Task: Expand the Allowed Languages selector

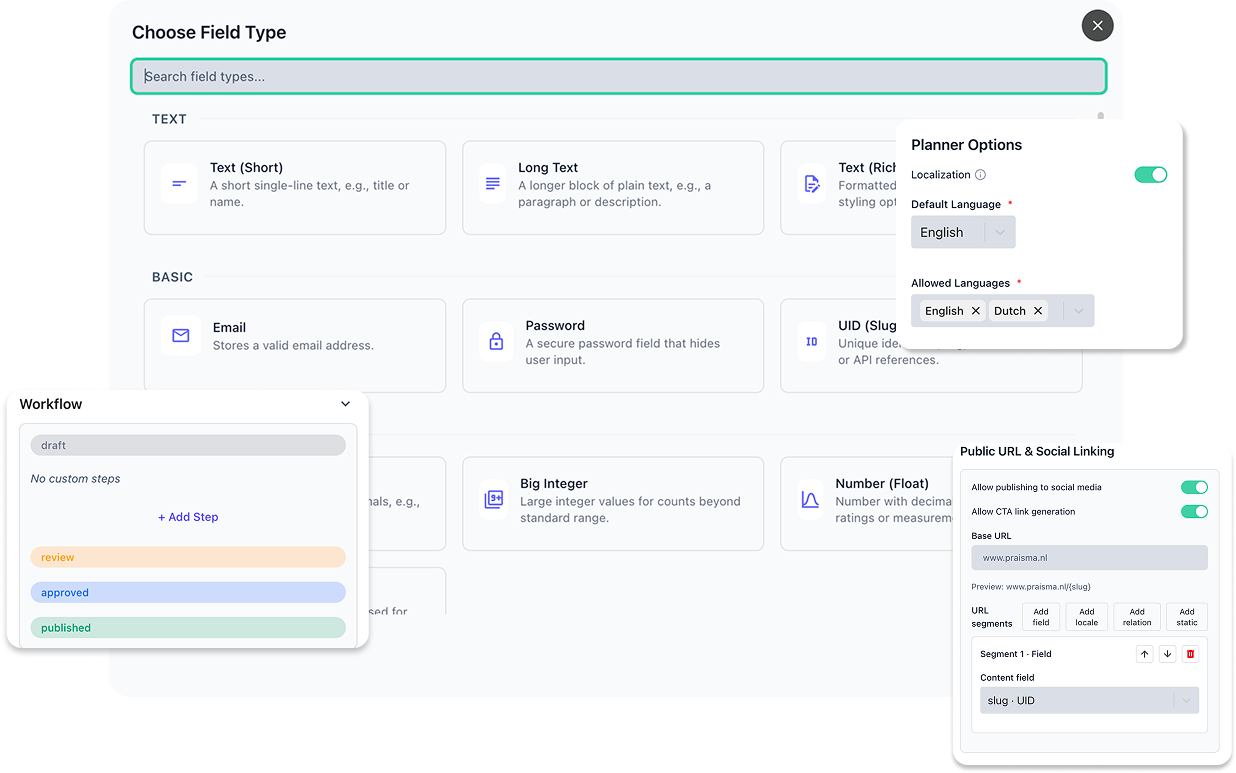Action: (x=1077, y=310)
